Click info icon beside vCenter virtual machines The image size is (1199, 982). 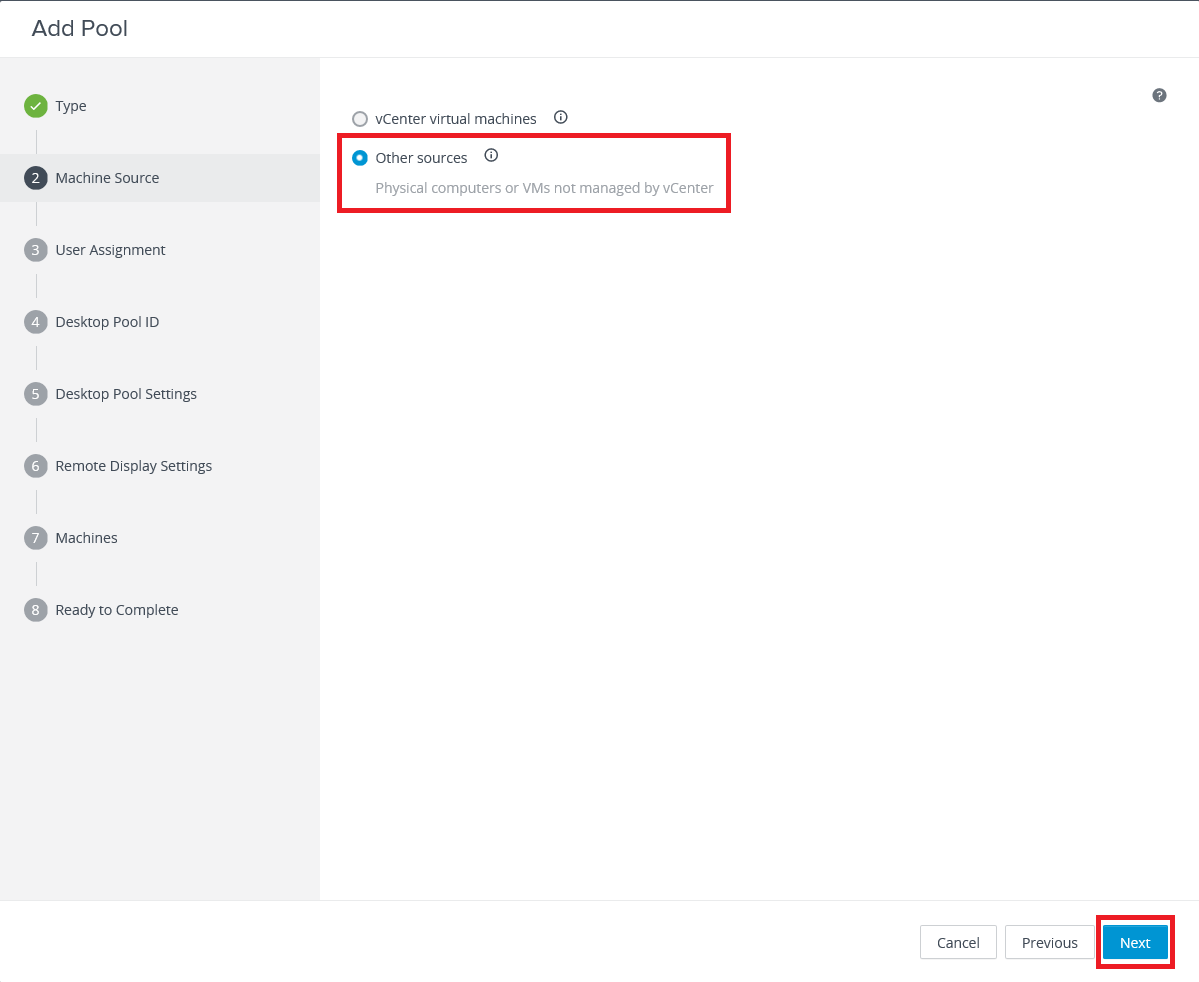[x=561, y=117]
